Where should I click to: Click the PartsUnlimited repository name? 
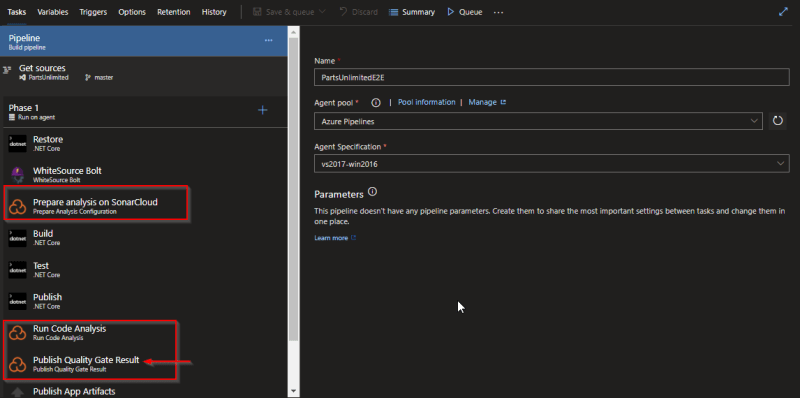[48, 78]
